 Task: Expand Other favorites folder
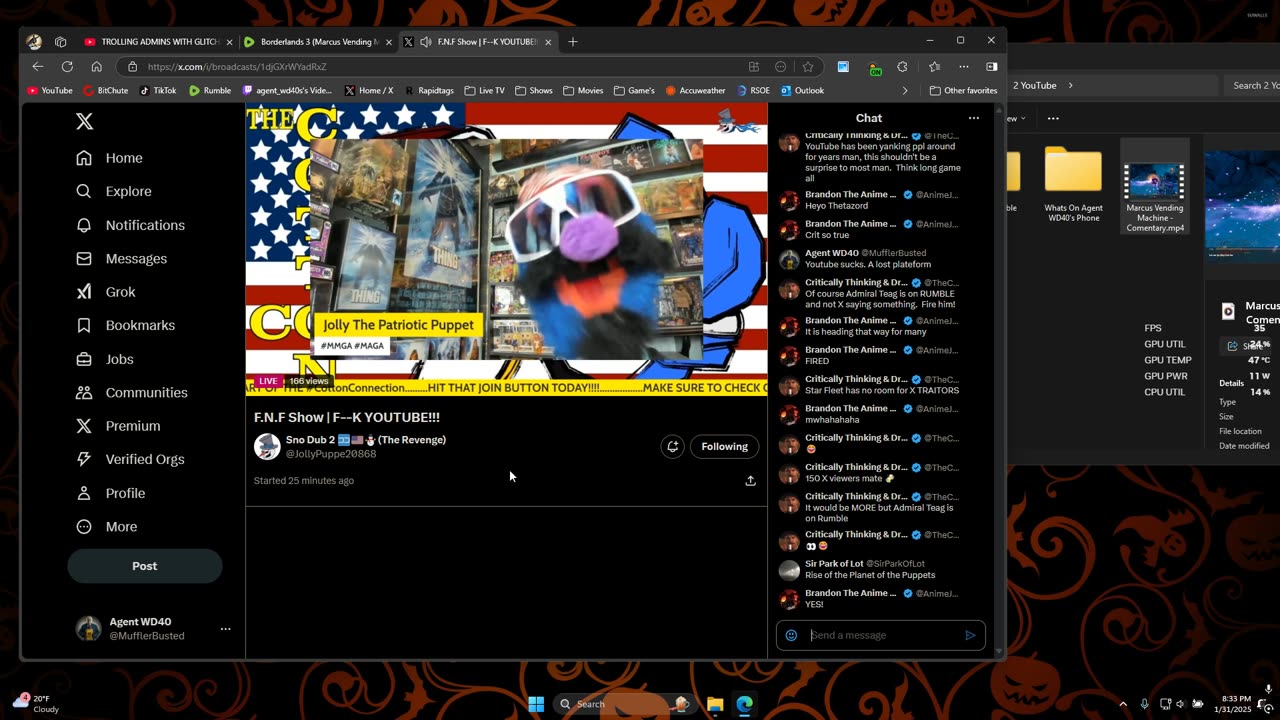click(963, 90)
